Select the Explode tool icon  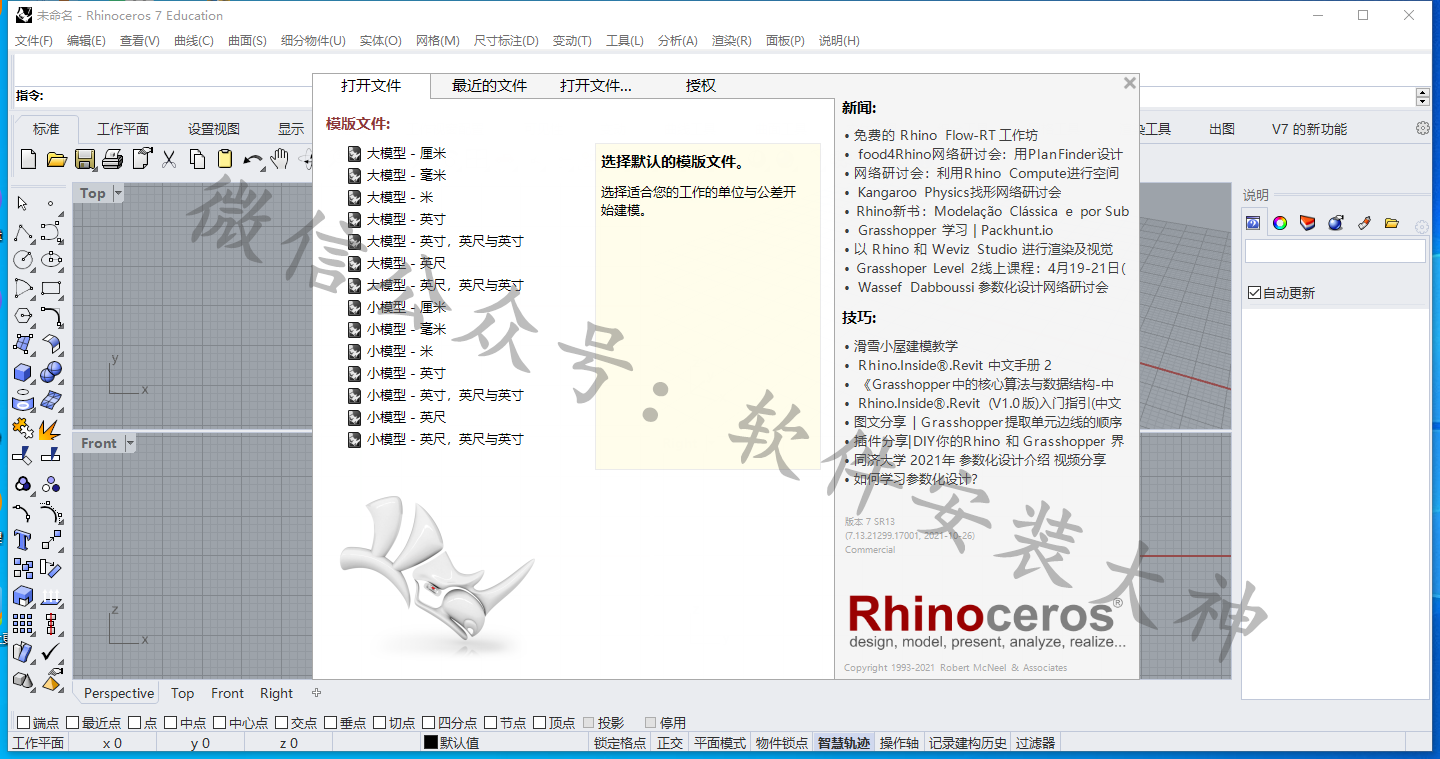51,429
